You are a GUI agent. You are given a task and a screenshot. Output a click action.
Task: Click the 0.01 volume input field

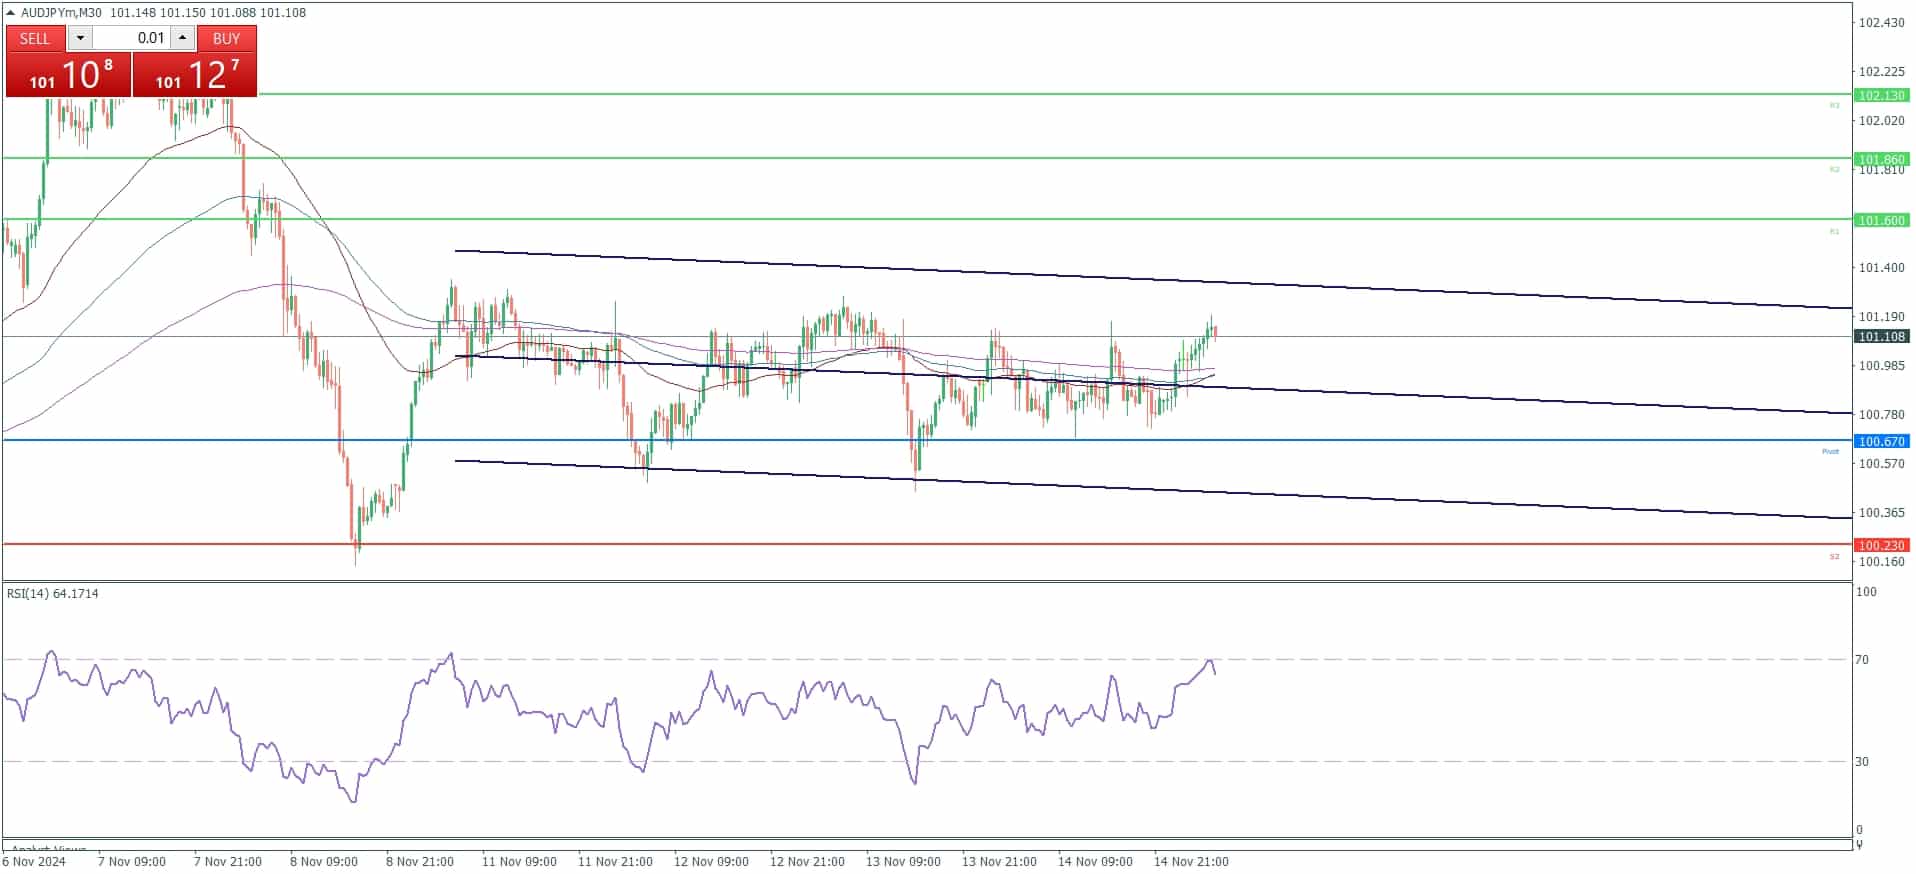coord(131,38)
